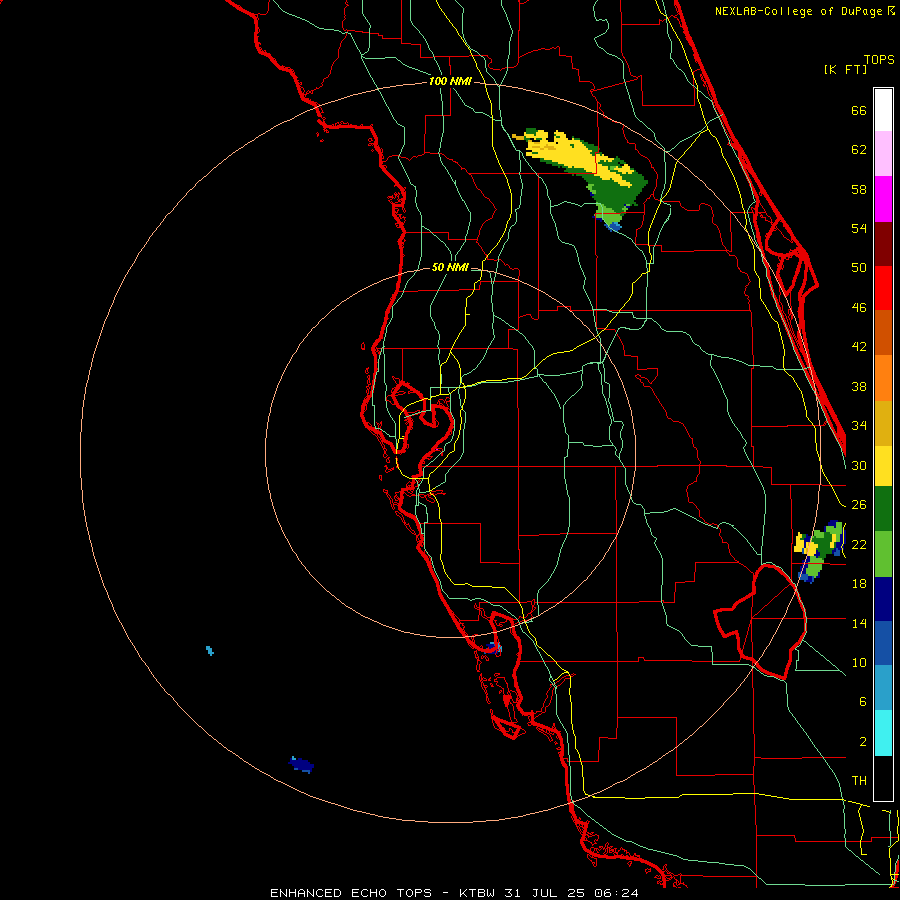The height and width of the screenshot is (900, 900).
Task: Click the "66" legend value
Action: coord(859,110)
